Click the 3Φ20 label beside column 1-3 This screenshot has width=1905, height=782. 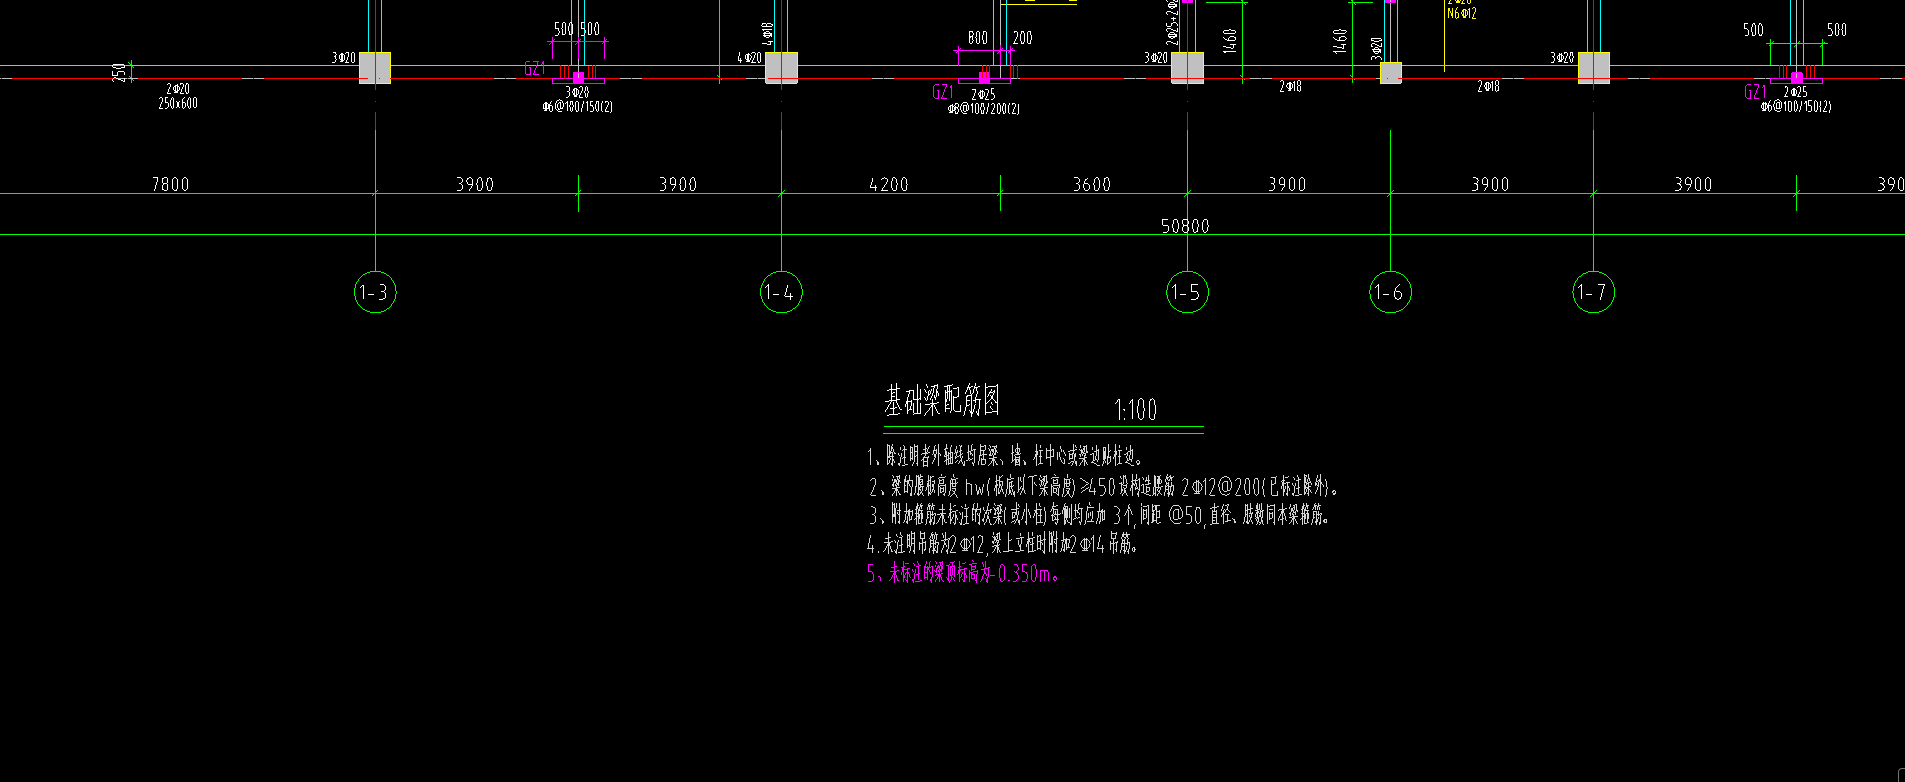click(x=344, y=58)
